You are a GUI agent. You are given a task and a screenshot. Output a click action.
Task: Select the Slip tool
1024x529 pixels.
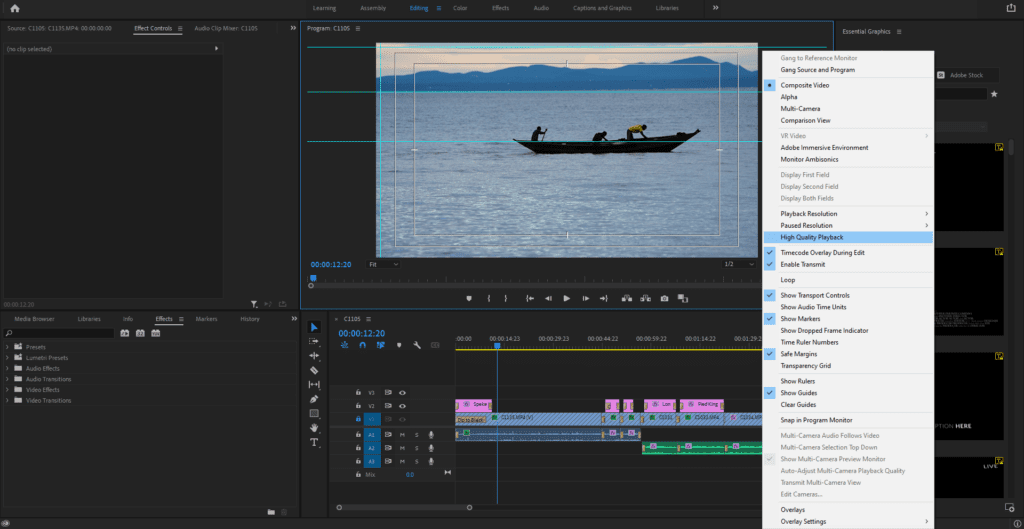click(x=314, y=385)
